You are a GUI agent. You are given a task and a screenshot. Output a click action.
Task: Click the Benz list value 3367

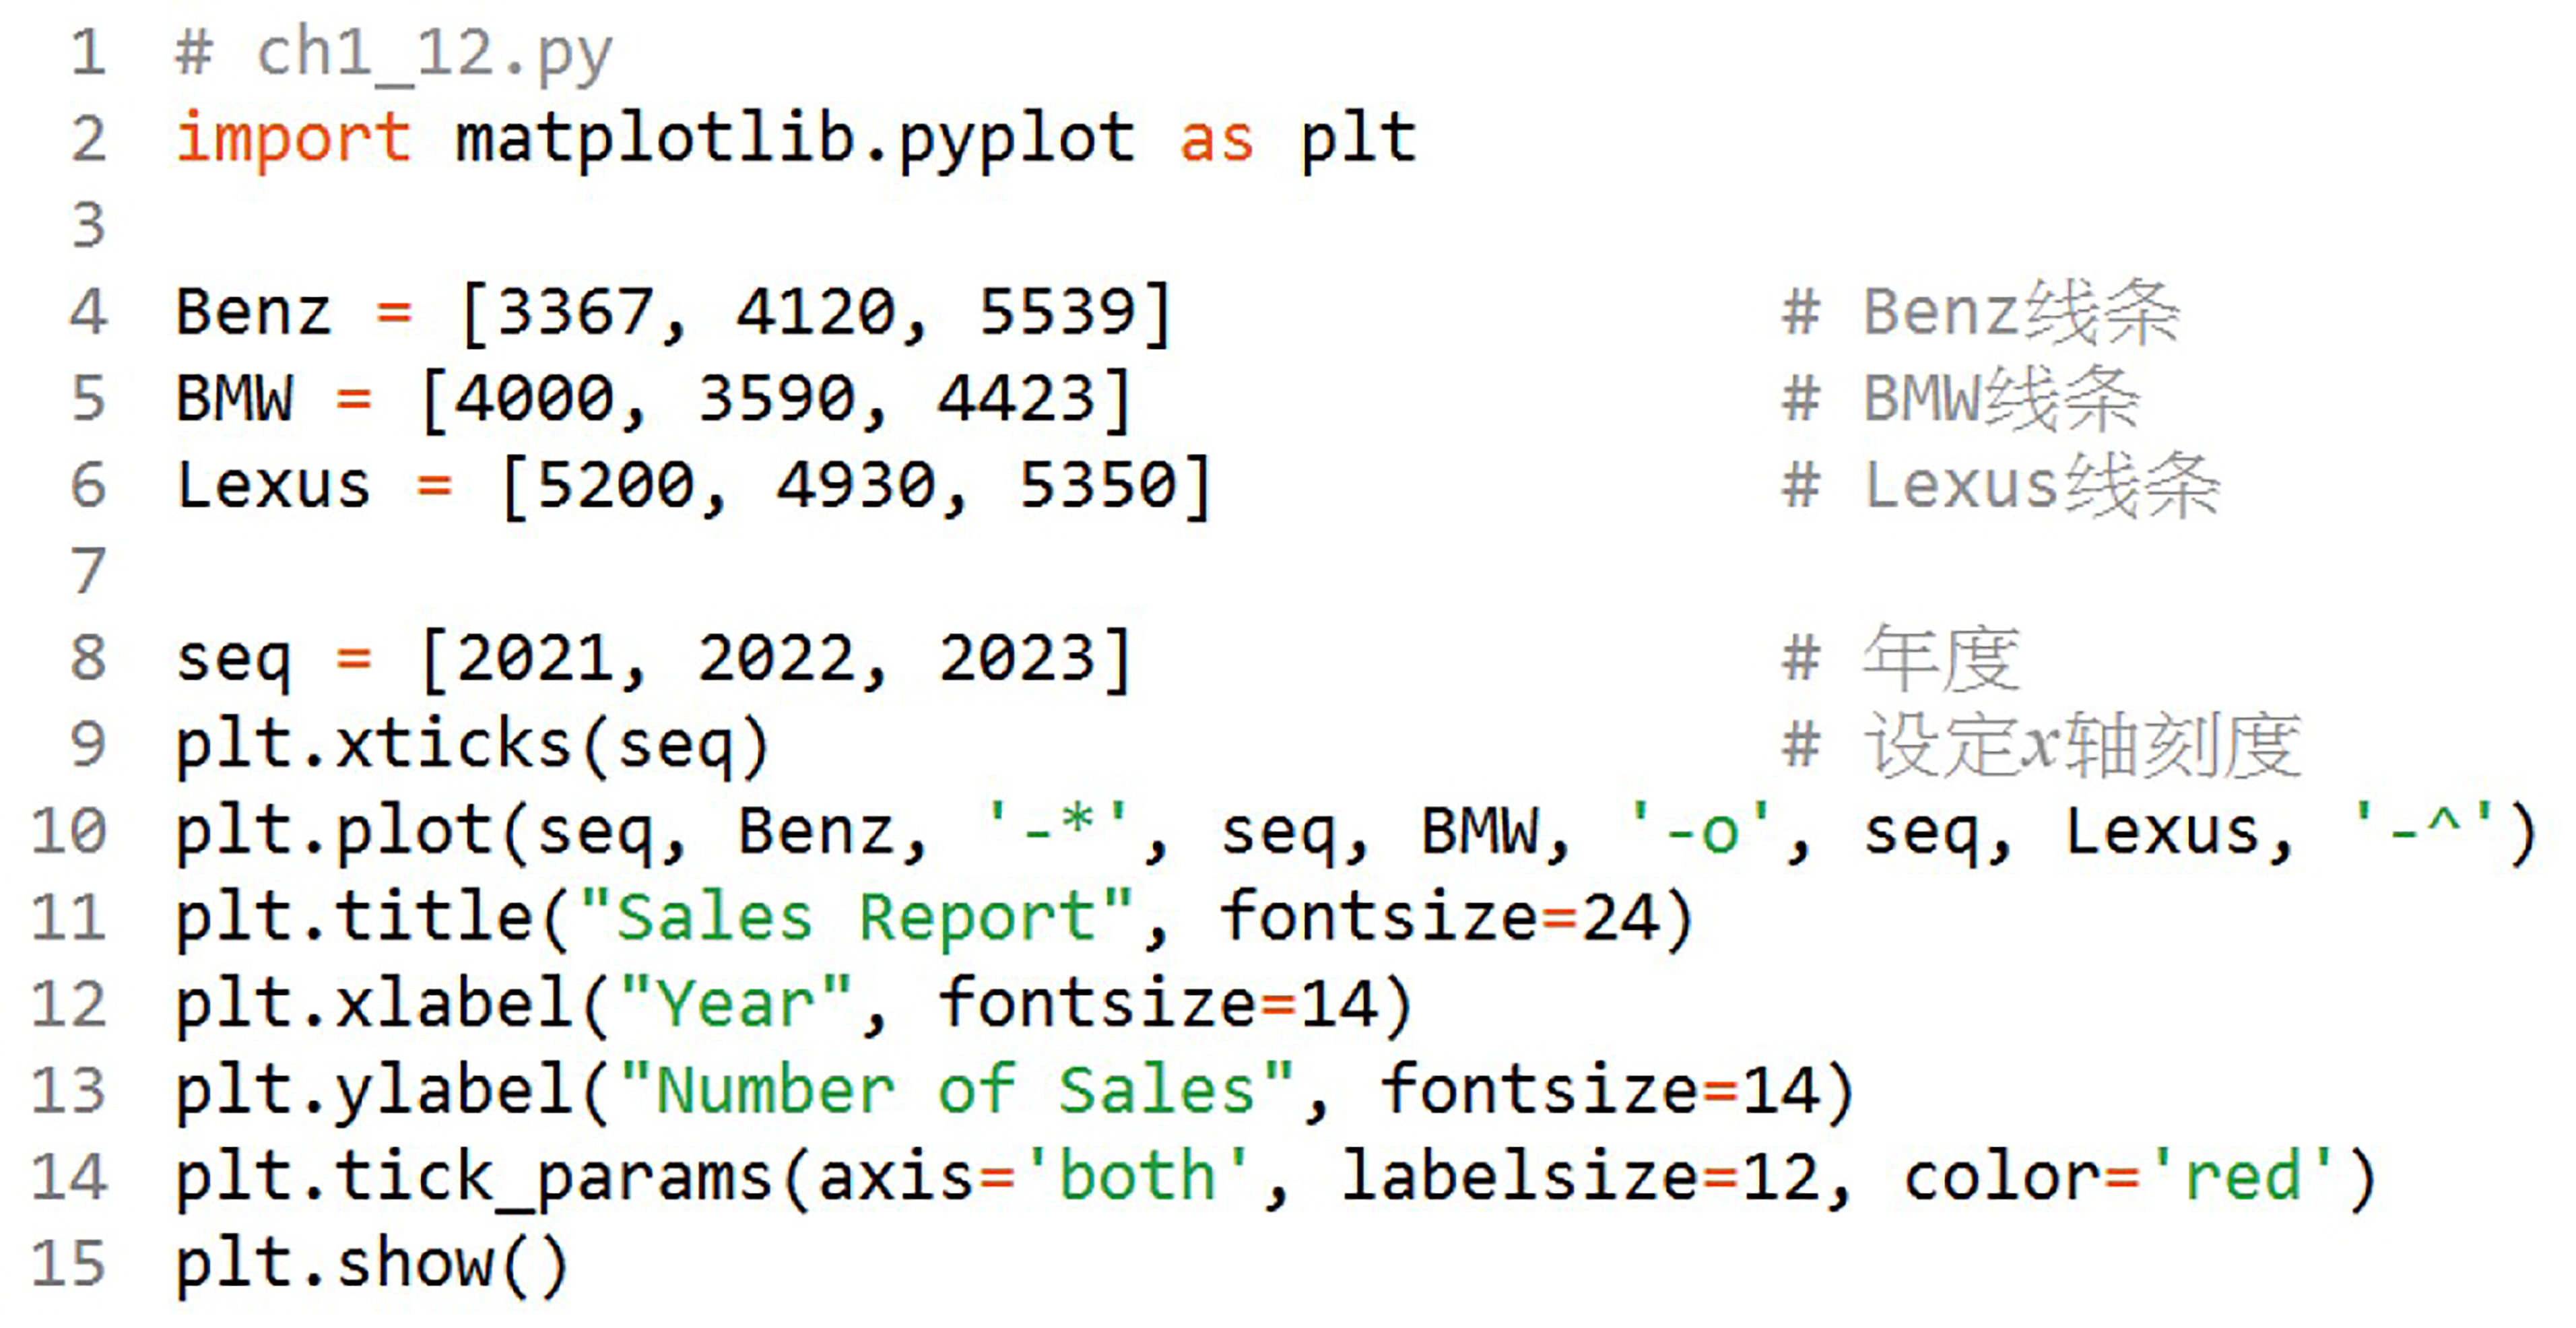(575, 312)
